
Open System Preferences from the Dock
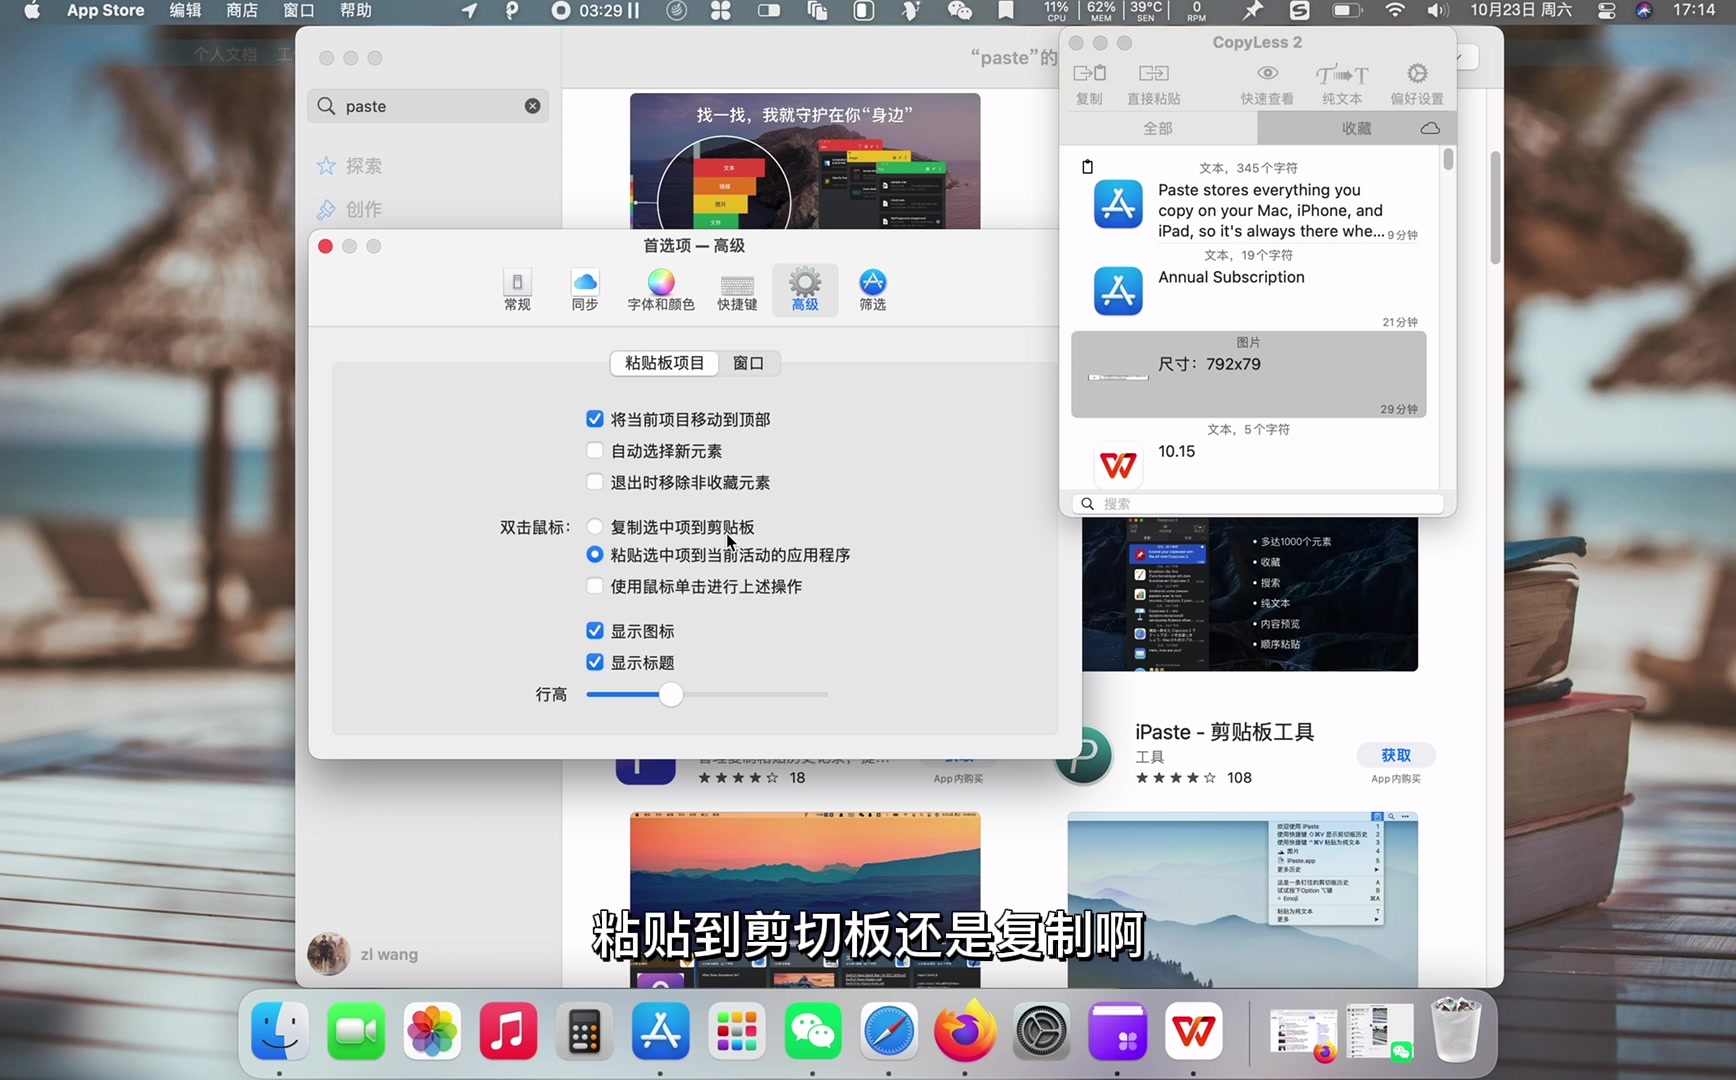tap(1041, 1031)
